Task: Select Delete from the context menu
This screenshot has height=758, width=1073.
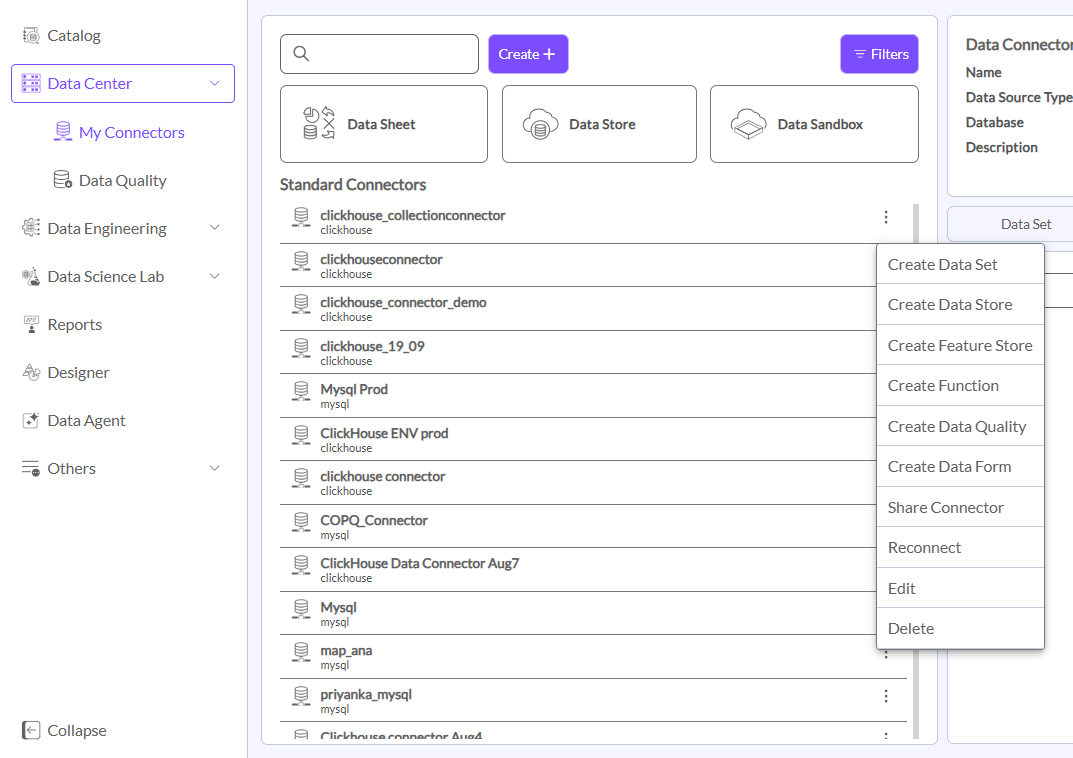Action: (911, 629)
